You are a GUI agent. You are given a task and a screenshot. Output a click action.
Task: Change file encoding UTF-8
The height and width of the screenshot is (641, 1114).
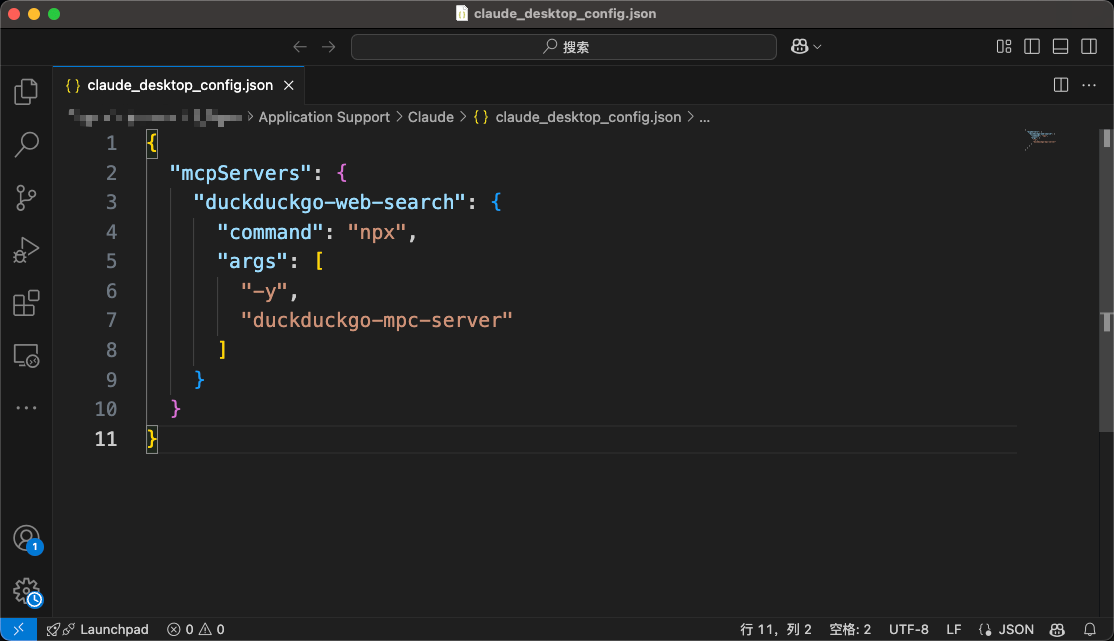coord(909,630)
